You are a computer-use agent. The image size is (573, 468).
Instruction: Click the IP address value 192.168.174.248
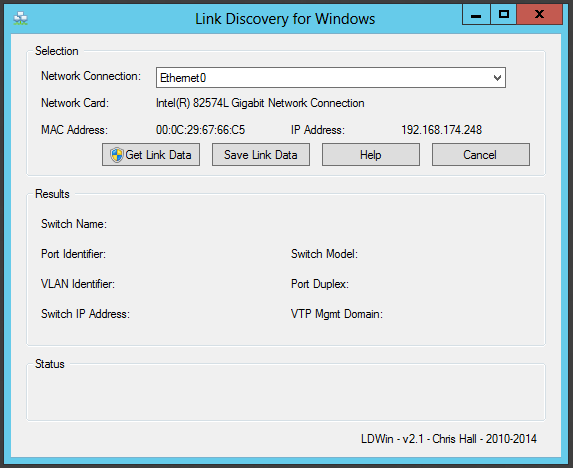pos(441,130)
